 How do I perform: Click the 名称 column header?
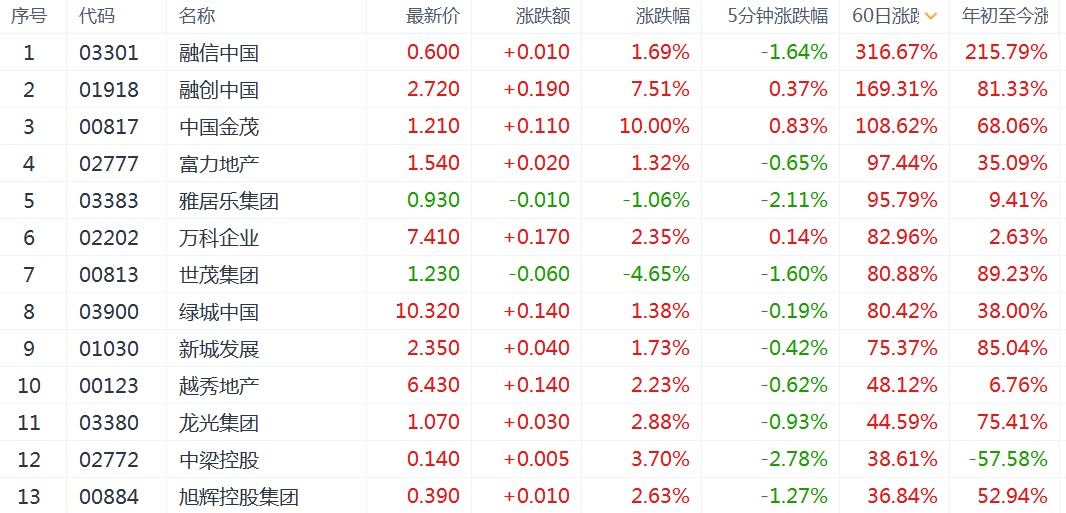point(197,16)
